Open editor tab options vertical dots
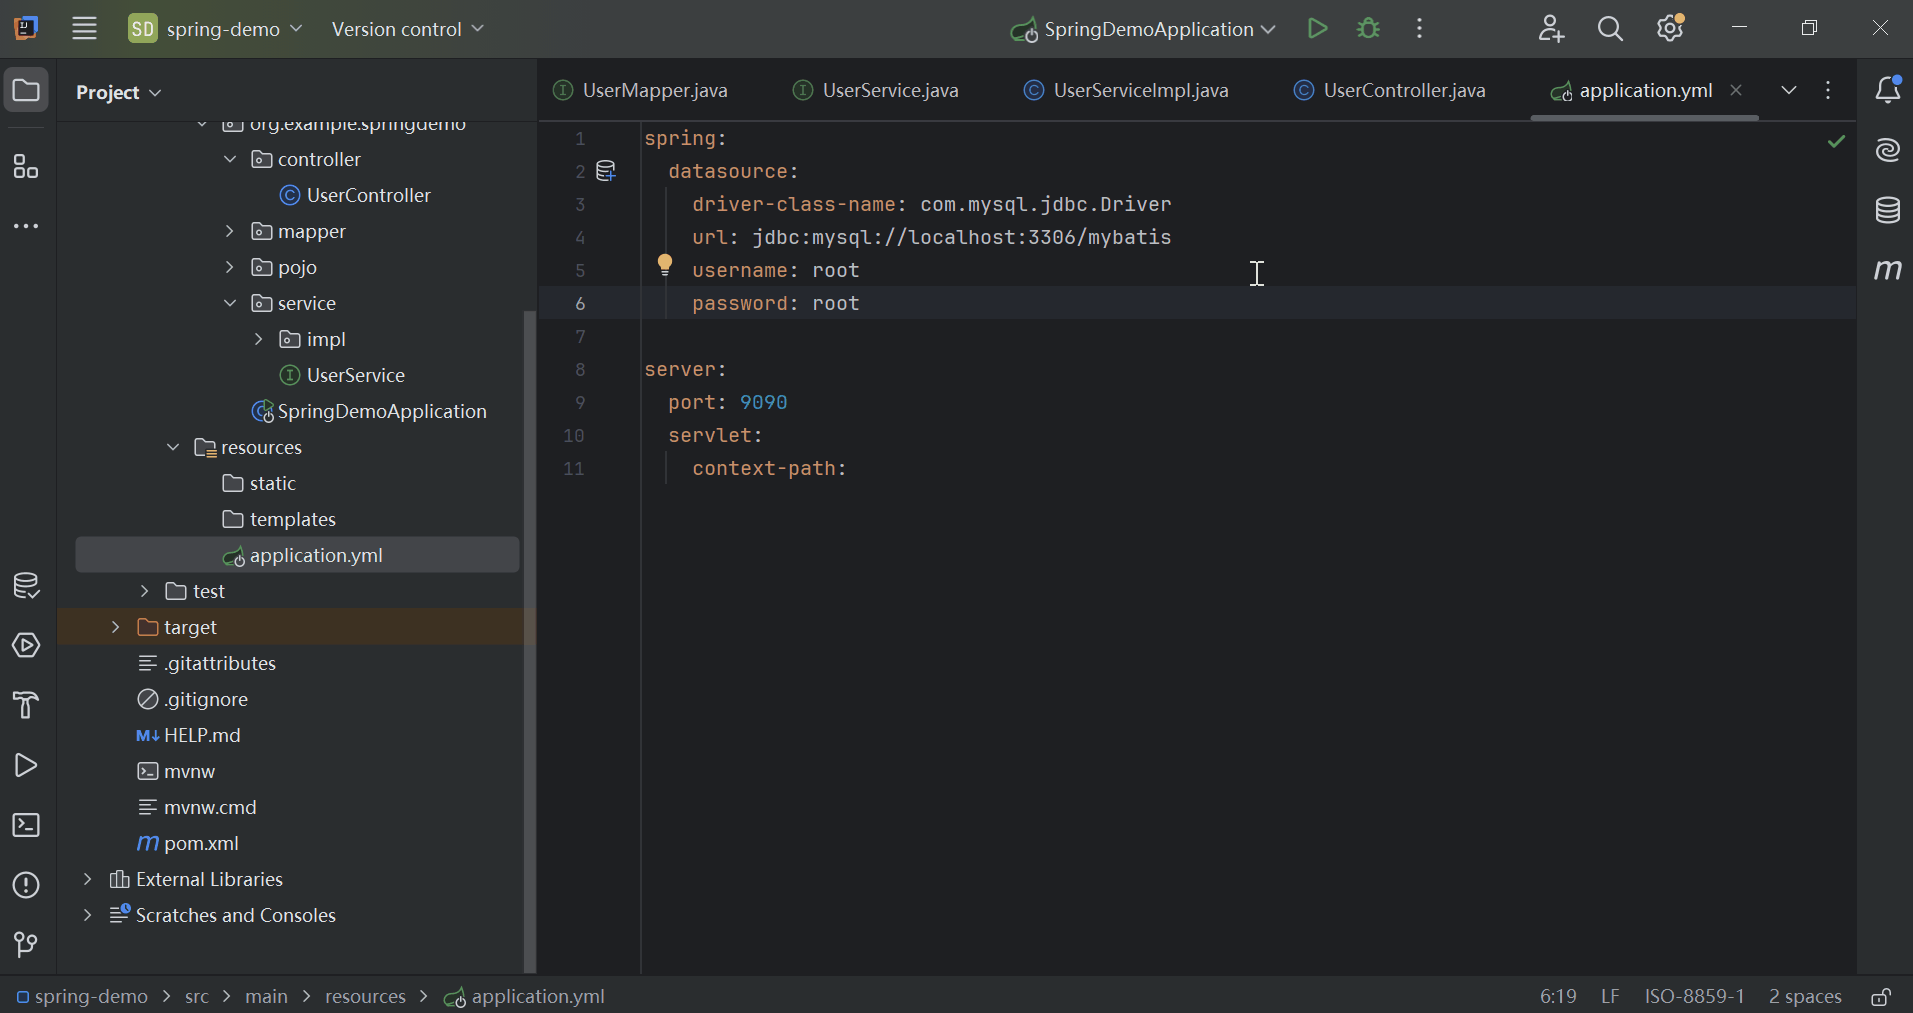The height and width of the screenshot is (1013, 1913). pos(1828,90)
